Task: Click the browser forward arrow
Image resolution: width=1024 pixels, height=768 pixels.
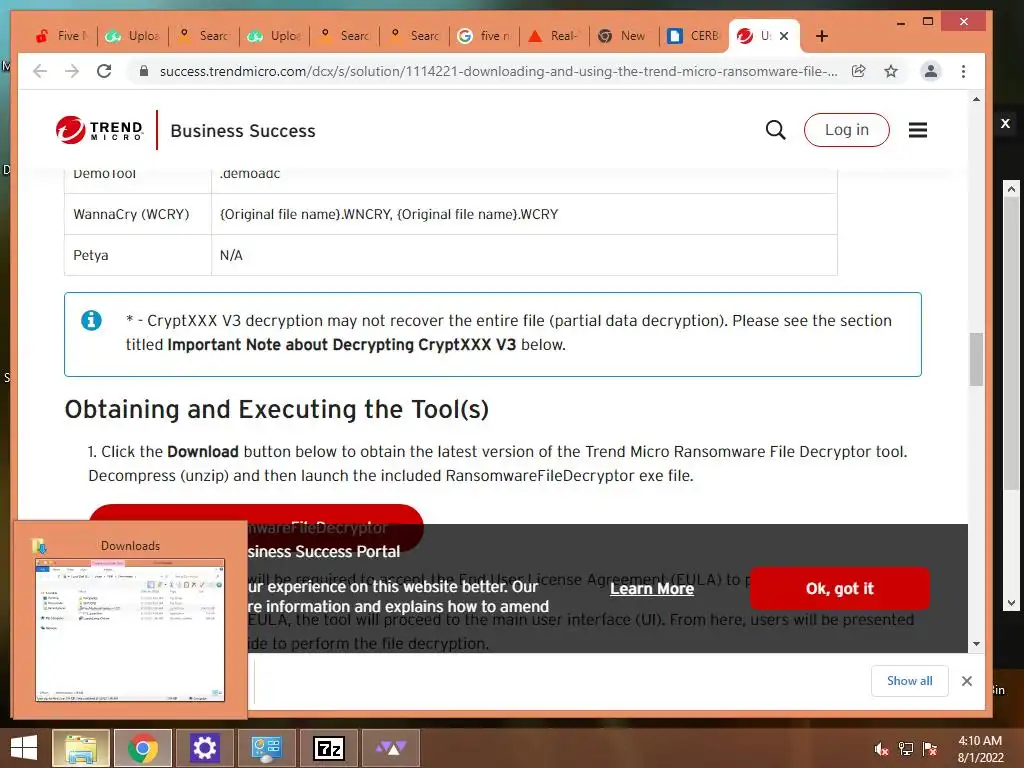Action: pos(72,71)
